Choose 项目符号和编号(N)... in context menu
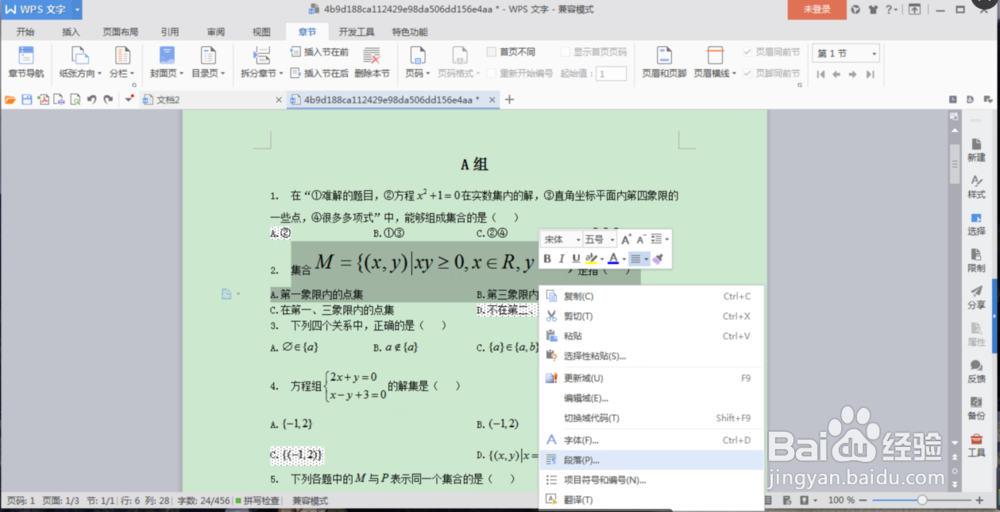 pyautogui.click(x=651, y=479)
